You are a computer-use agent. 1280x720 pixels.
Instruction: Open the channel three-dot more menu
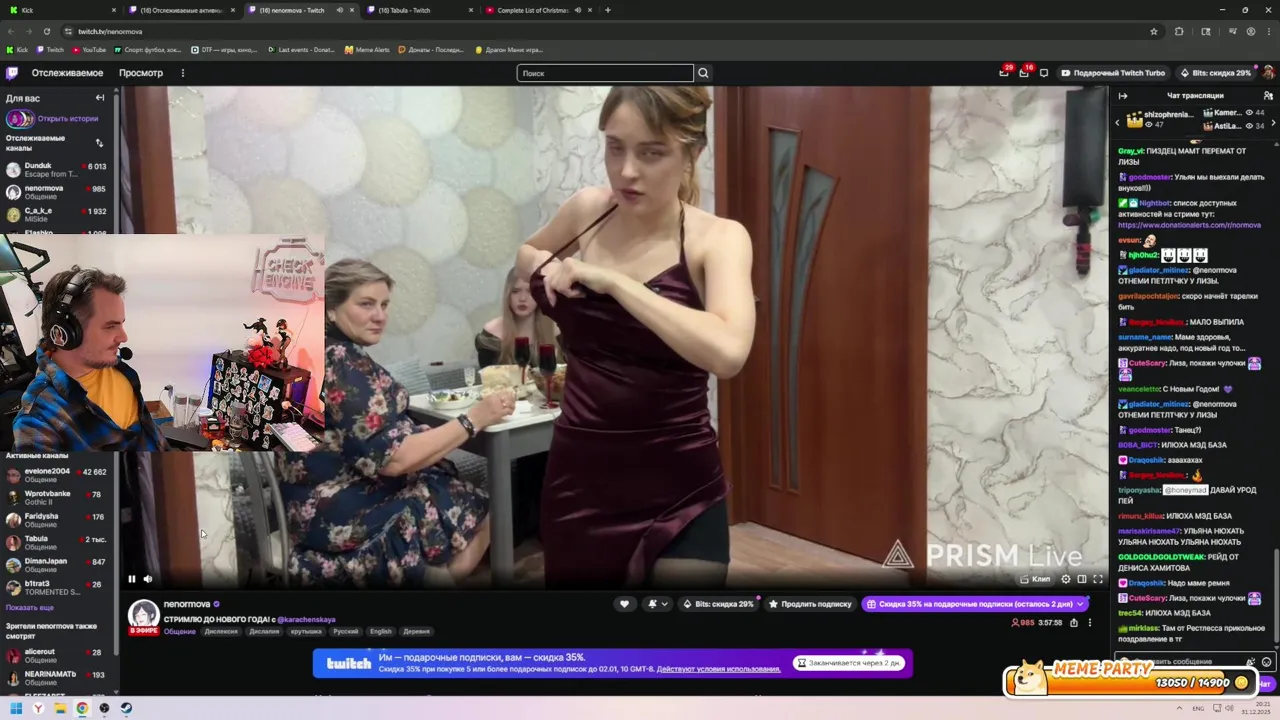coord(1090,623)
